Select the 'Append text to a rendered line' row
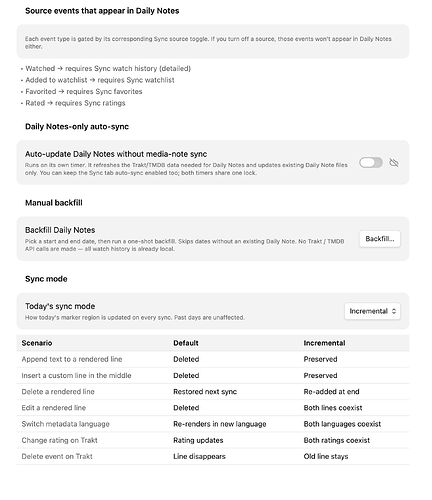This screenshot has width=432, height=500. click(213, 359)
